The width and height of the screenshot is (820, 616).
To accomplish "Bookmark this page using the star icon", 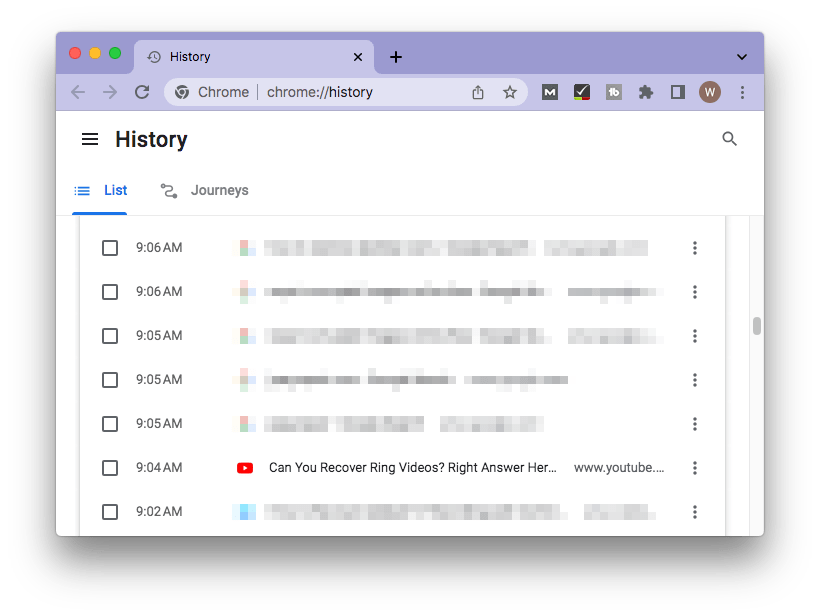I will 510,91.
